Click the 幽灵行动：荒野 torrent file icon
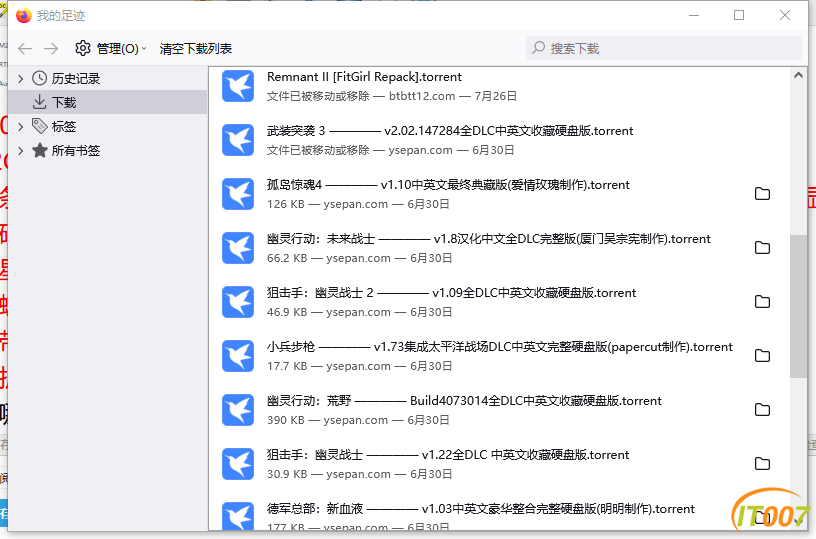The height and width of the screenshot is (539, 816). tap(238, 410)
